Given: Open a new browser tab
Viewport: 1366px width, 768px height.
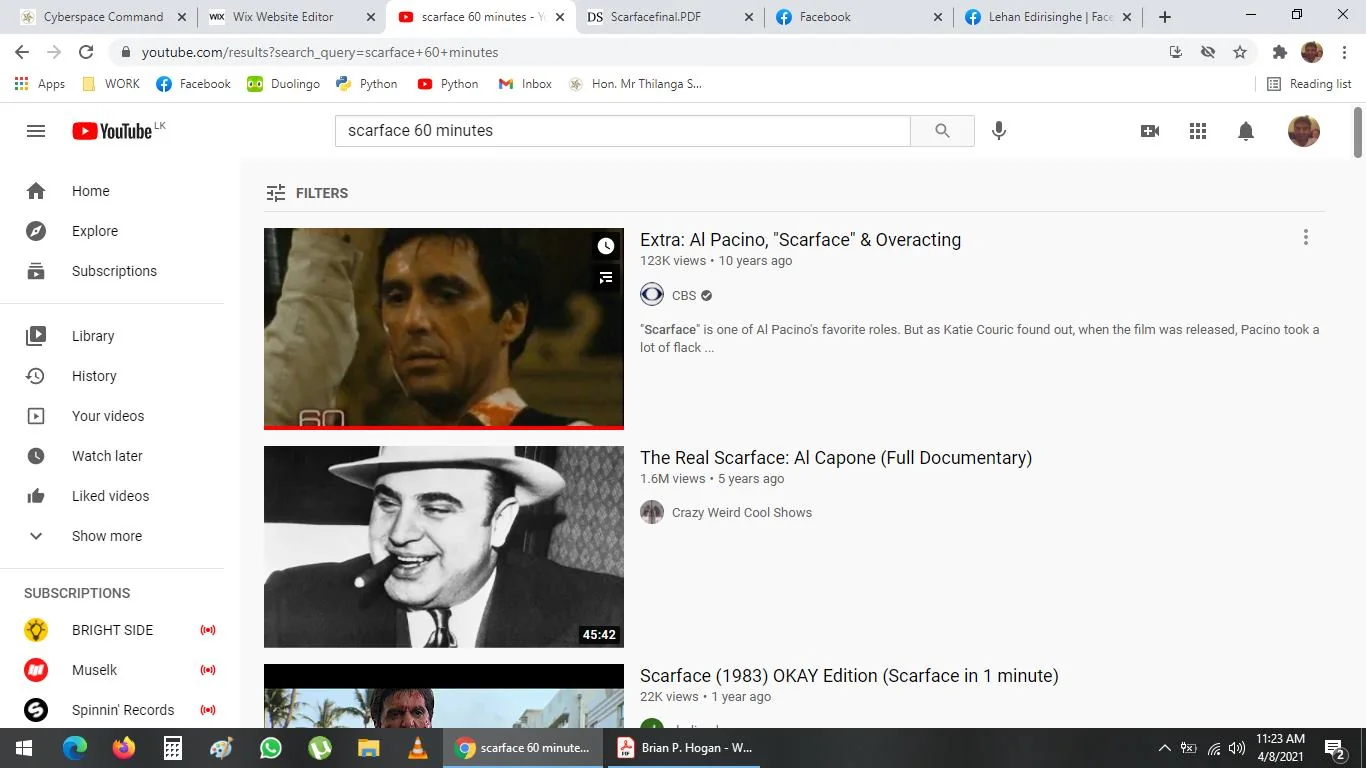Looking at the screenshot, I should (1165, 17).
